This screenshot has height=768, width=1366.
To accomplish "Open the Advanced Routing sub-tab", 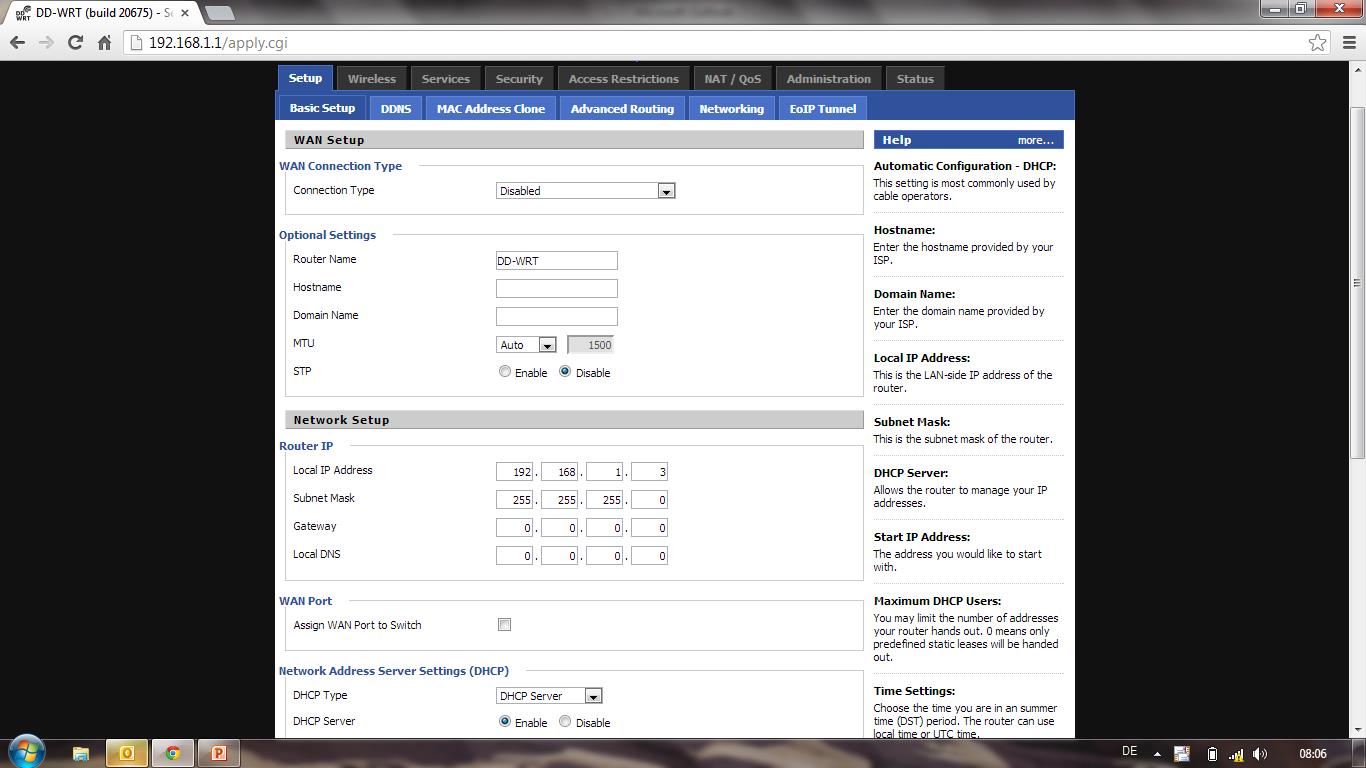I will (622, 109).
